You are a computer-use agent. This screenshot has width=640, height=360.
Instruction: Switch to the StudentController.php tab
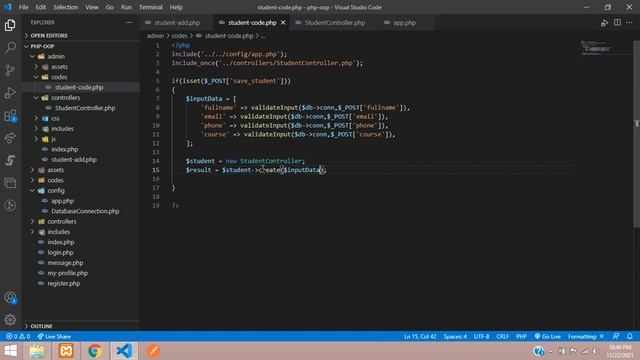click(335, 23)
